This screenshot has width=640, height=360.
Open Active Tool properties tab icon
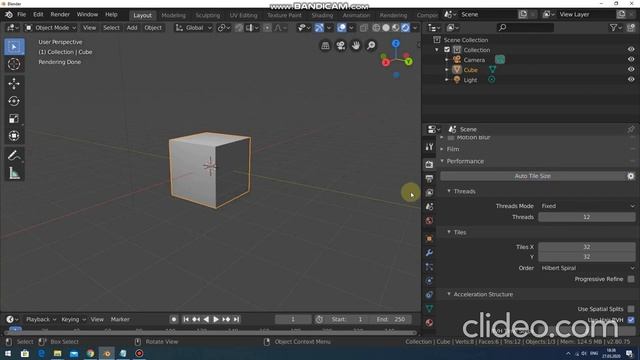[429, 147]
